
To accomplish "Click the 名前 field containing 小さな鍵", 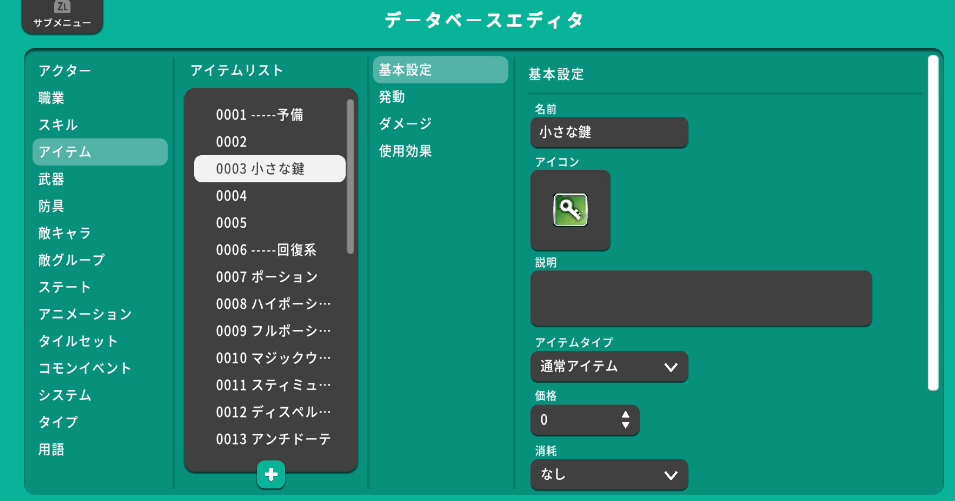I will tap(609, 132).
